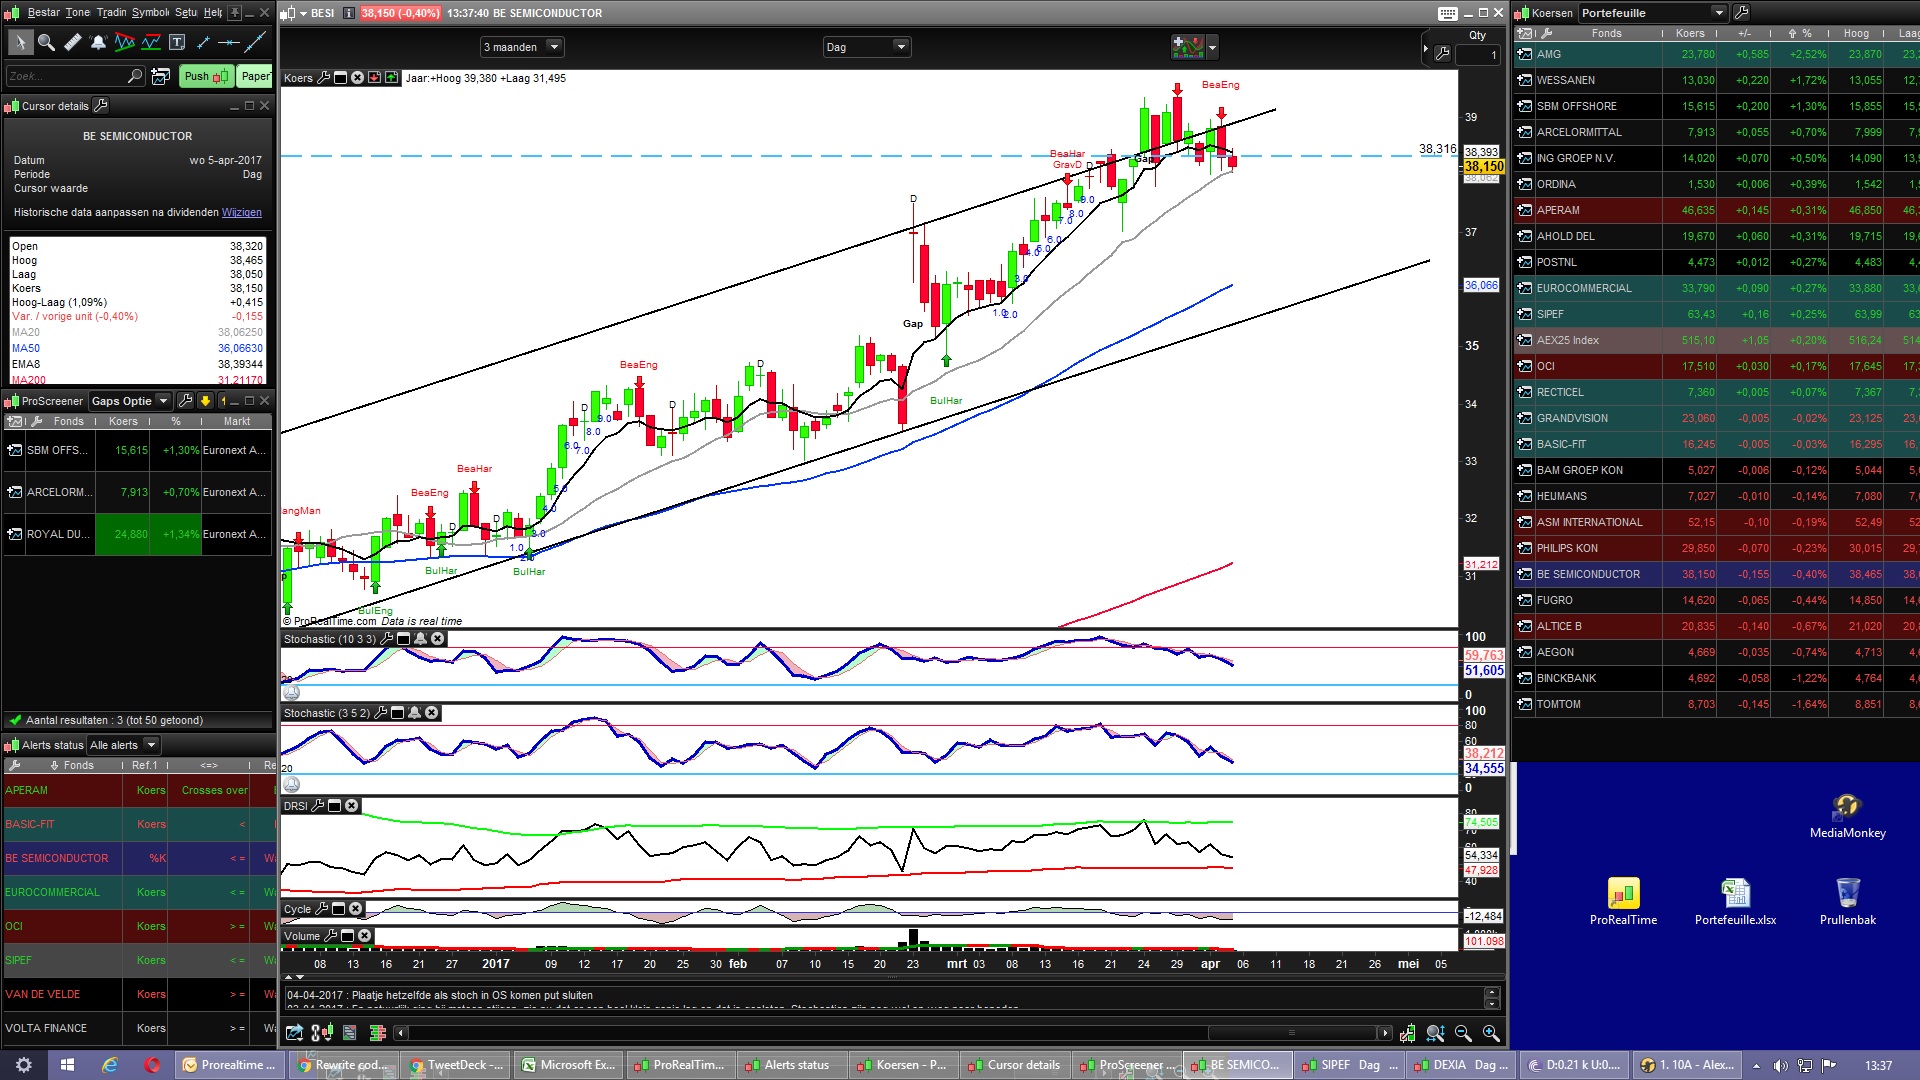Screen dimensions: 1920x1080
Task: Open the Dag timeframe dropdown
Action: coord(900,47)
